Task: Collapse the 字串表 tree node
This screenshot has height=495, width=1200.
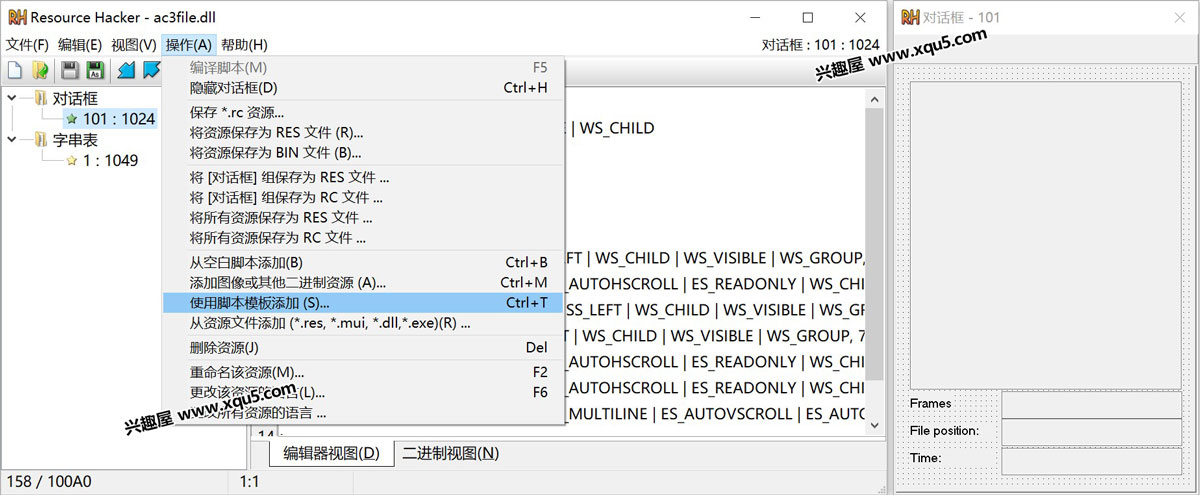Action: pyautogui.click(x=12, y=139)
